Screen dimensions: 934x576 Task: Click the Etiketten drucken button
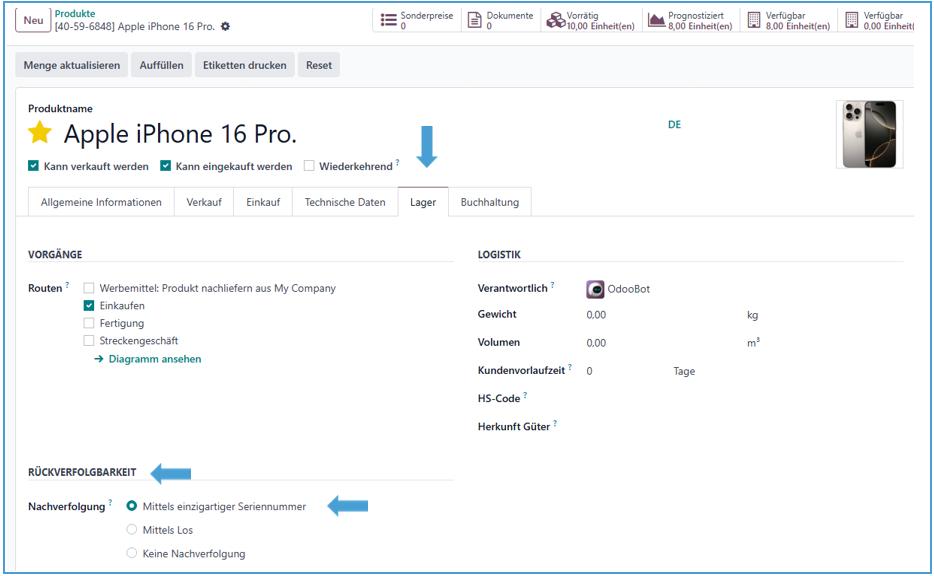pyautogui.click(x=245, y=65)
